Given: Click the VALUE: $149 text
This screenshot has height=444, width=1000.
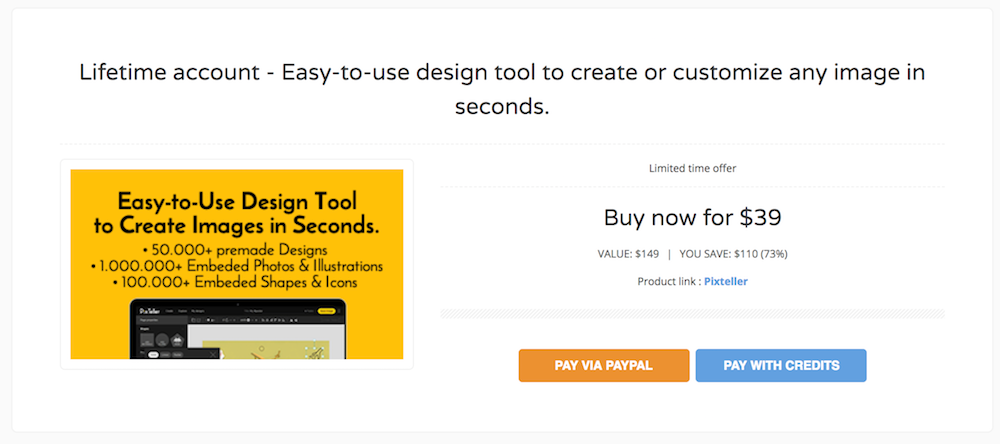Looking at the screenshot, I should coord(628,253).
